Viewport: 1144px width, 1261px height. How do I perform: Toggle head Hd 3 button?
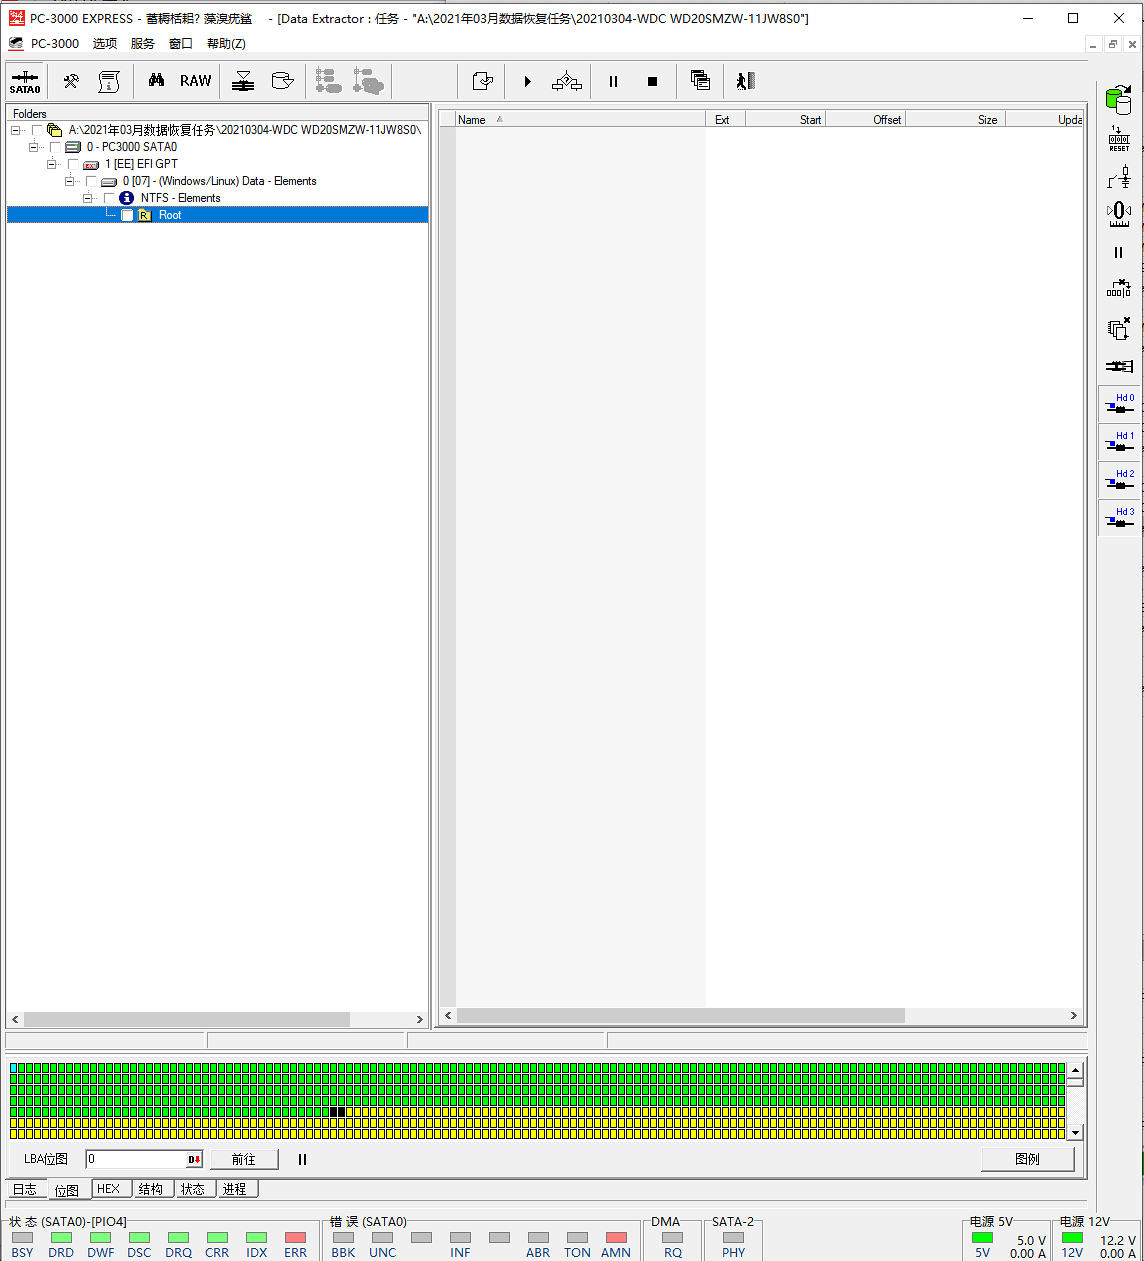coord(1119,518)
